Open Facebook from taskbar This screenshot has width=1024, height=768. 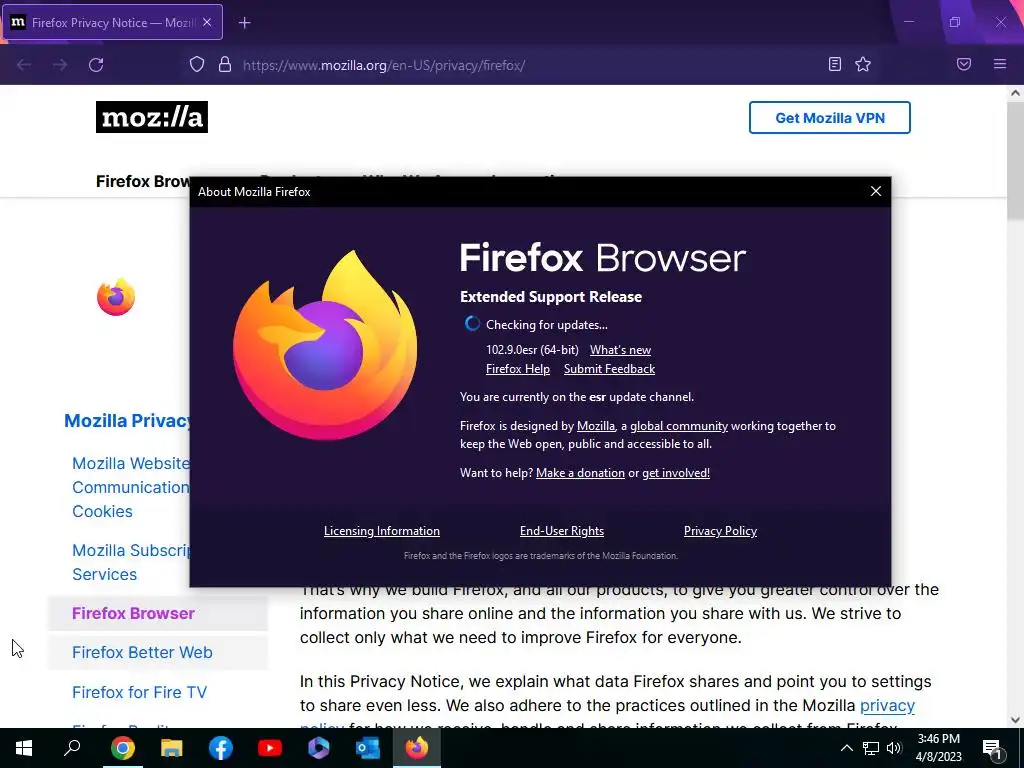coord(221,748)
